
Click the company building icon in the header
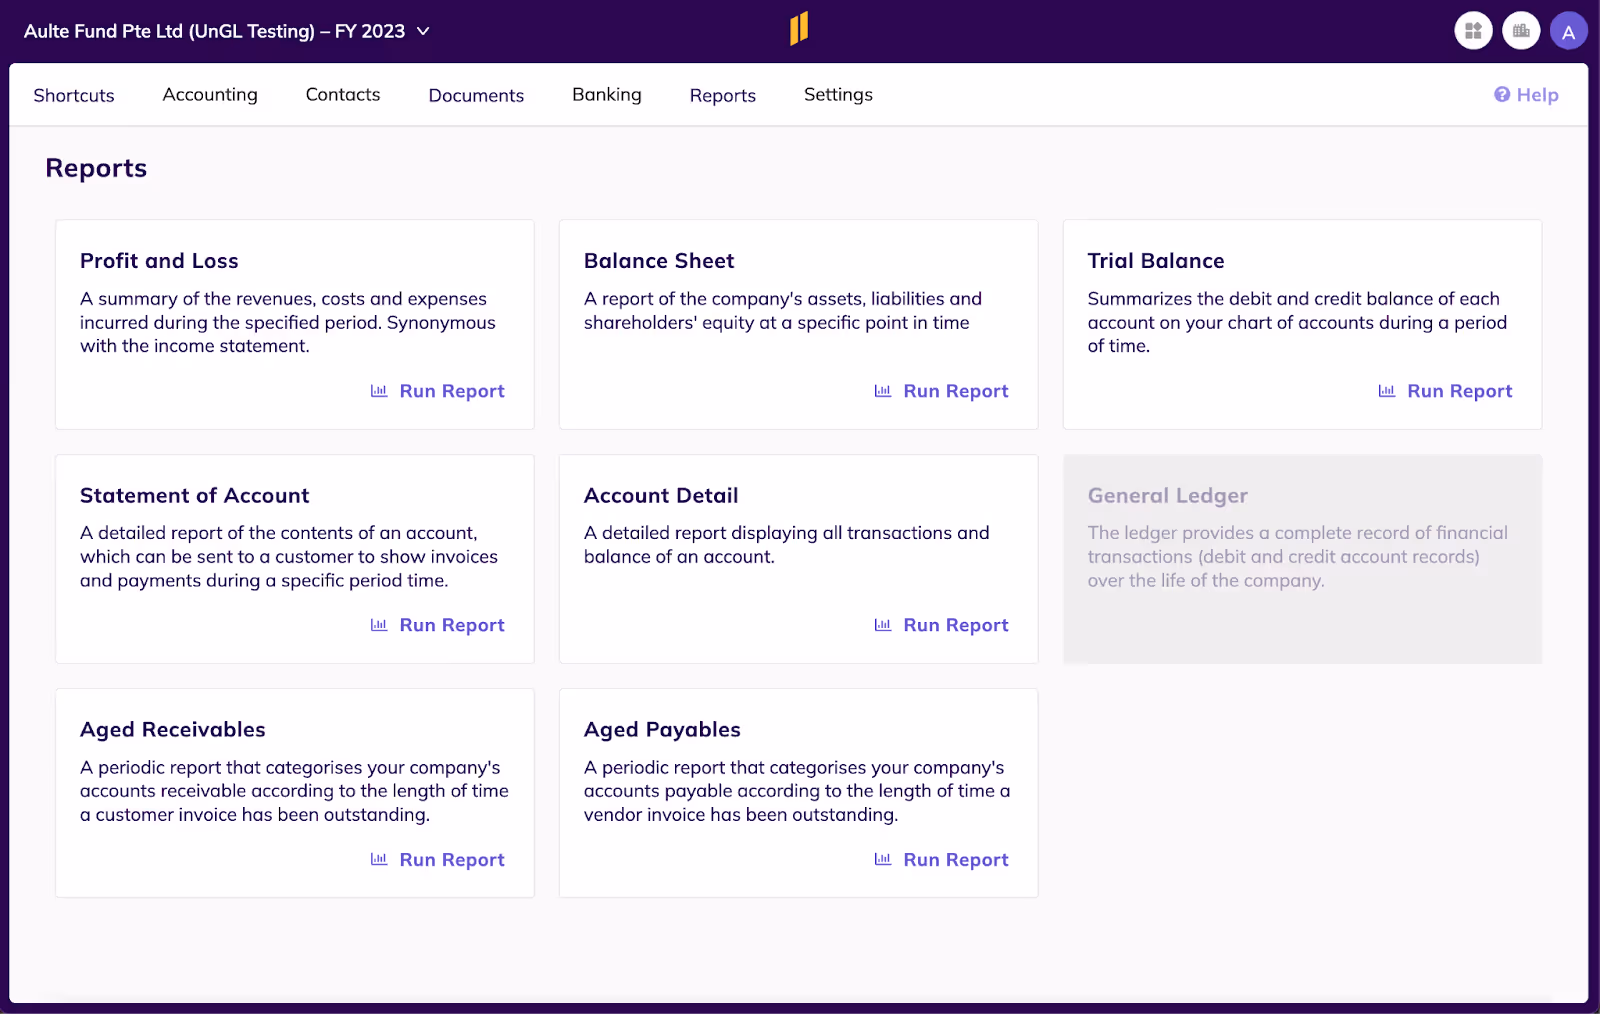[x=1520, y=30]
